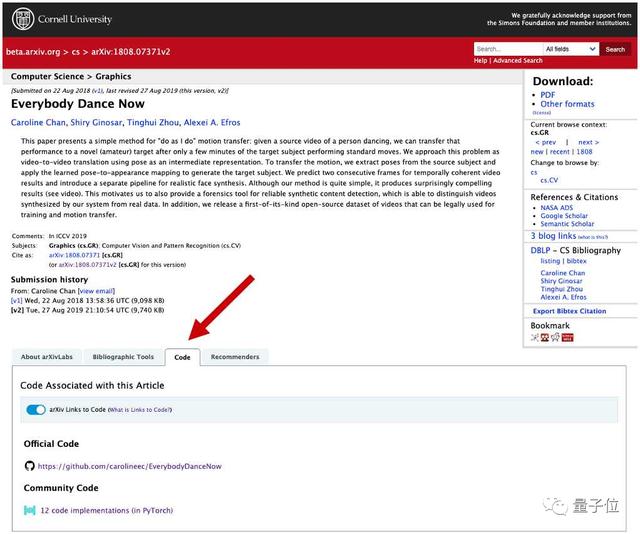The image size is (640, 534).
Task: Open Tinghui Zhou in the DBLP sidebar
Action: pos(562,289)
